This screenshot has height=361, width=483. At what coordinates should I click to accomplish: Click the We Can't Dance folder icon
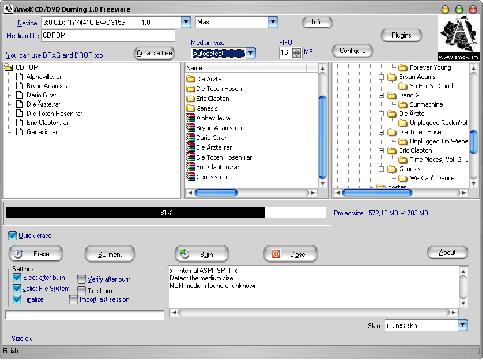point(403,178)
